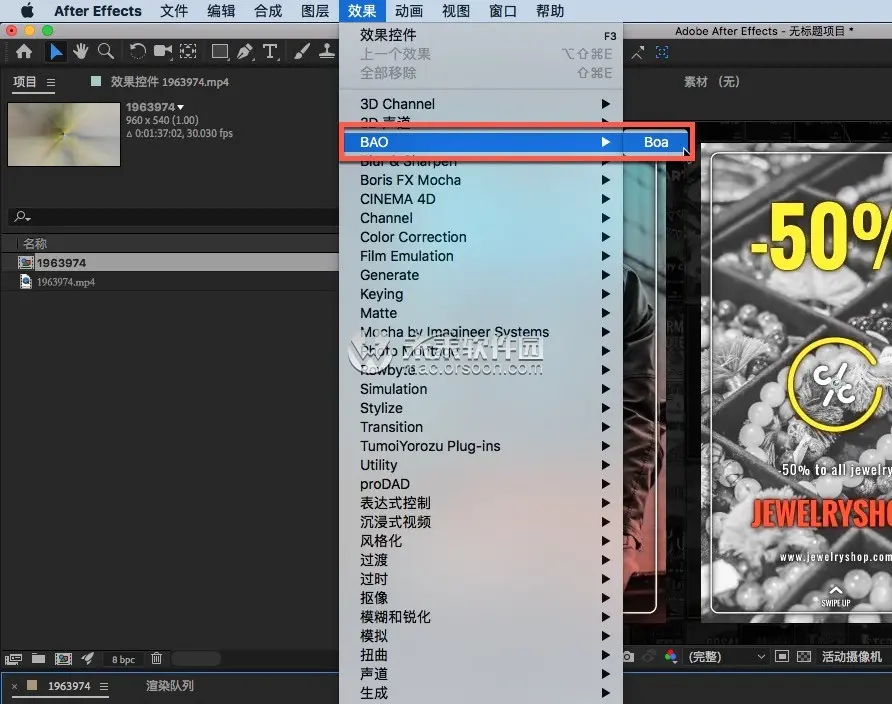Open the 编辑 menu
This screenshot has width=892, height=704.
pyautogui.click(x=221, y=11)
